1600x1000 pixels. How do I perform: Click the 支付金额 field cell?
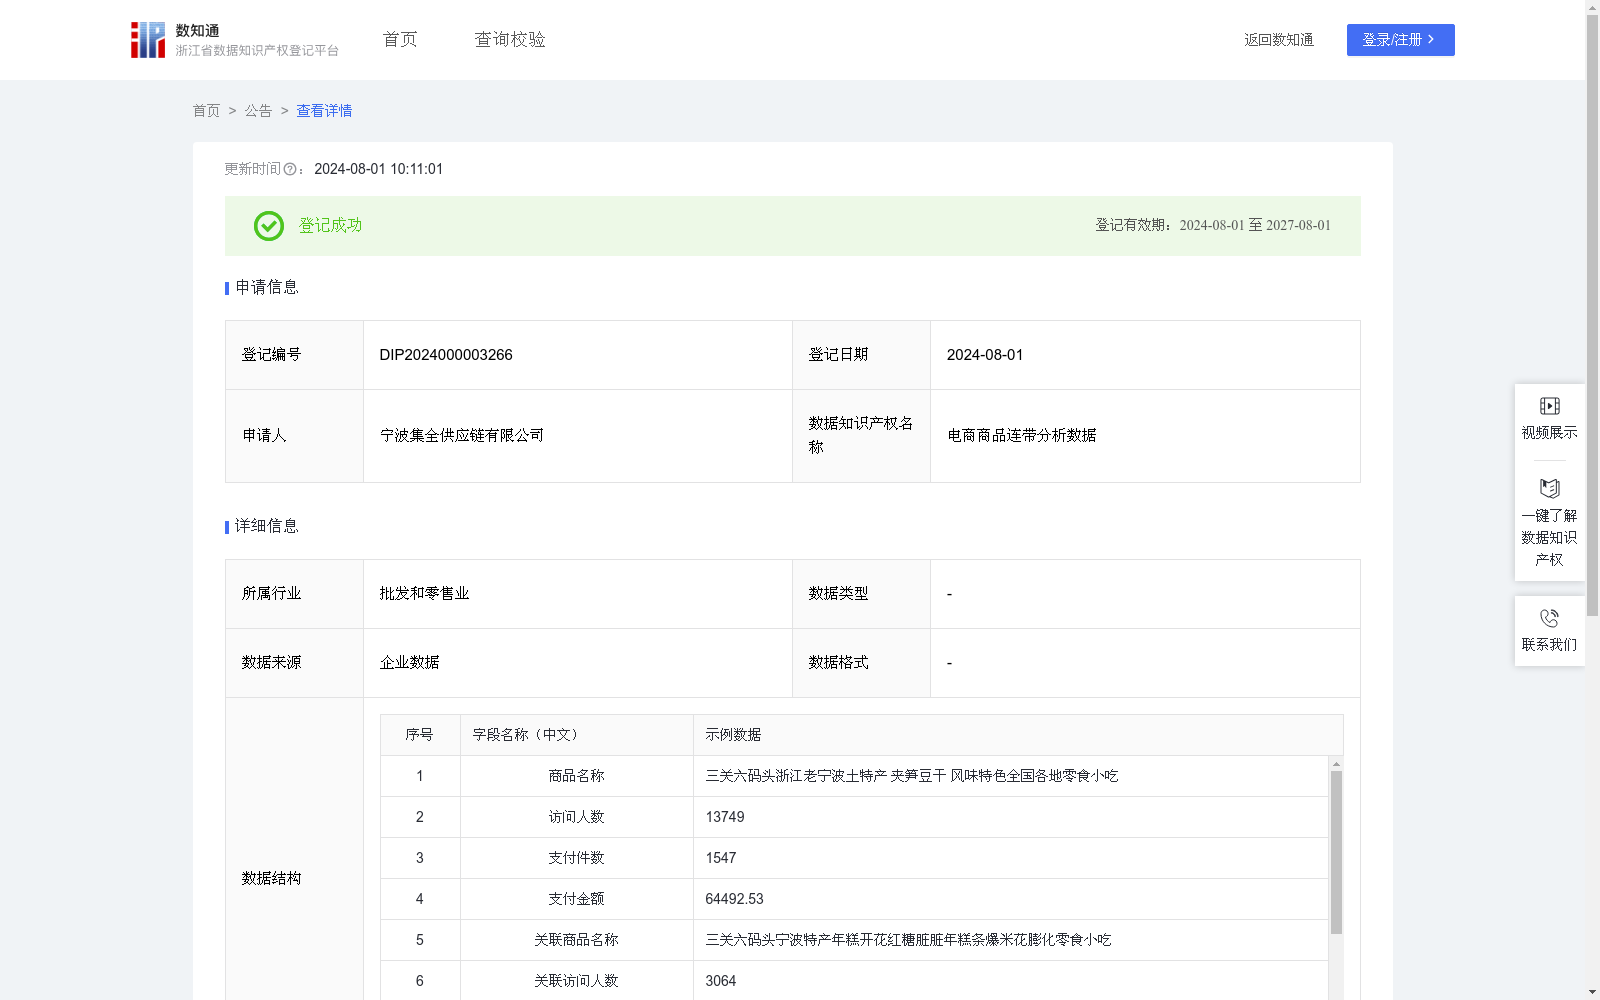click(577, 899)
